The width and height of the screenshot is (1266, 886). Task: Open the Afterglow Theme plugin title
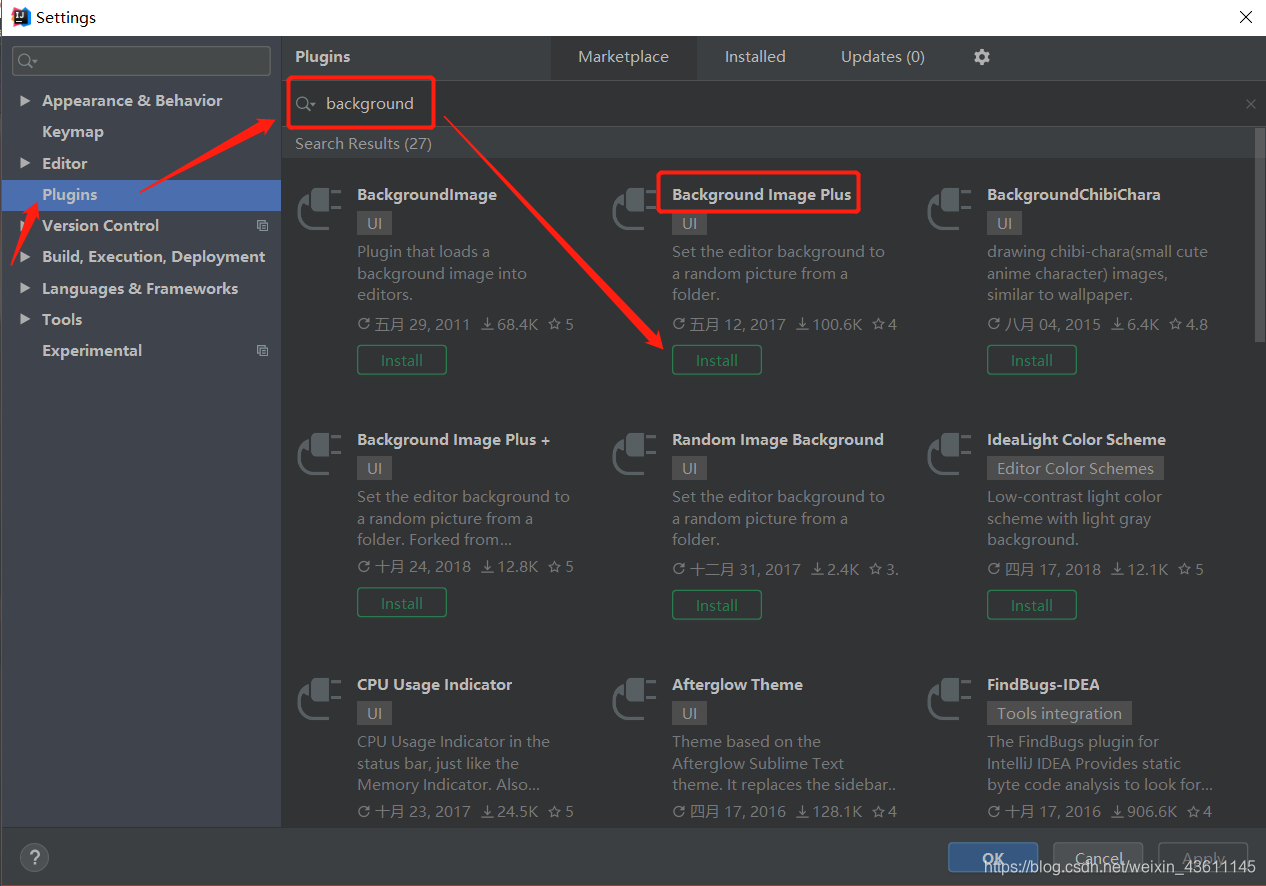737,685
